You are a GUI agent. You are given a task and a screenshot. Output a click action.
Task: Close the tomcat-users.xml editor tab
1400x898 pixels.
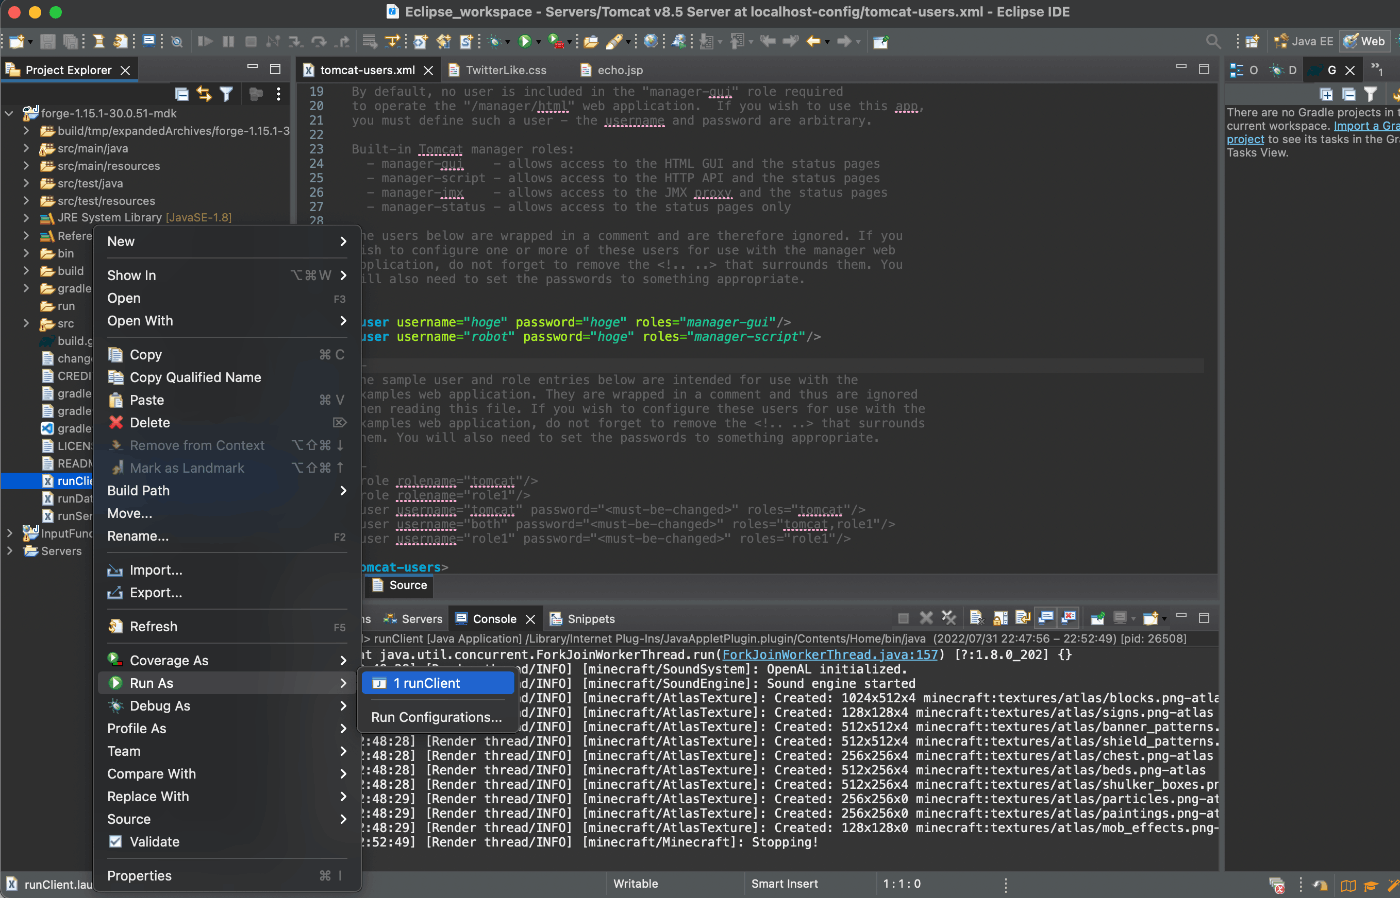tap(429, 70)
